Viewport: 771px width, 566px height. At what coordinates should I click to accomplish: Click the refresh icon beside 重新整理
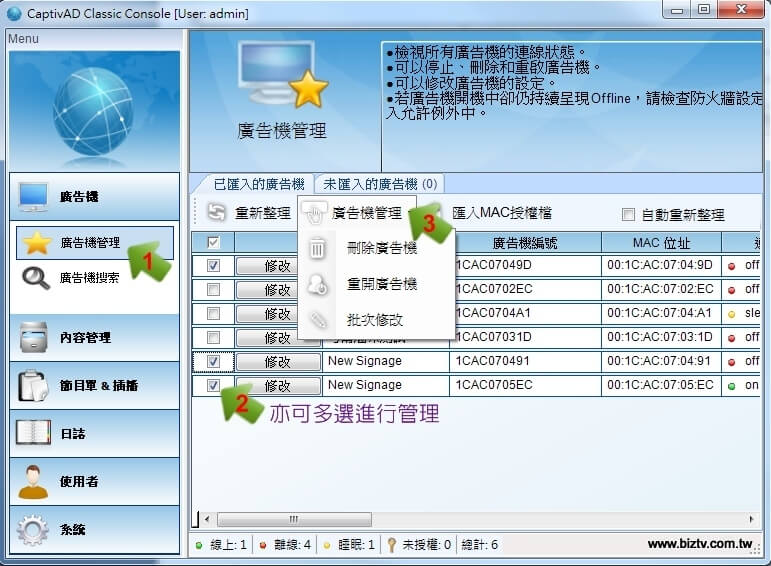point(217,213)
